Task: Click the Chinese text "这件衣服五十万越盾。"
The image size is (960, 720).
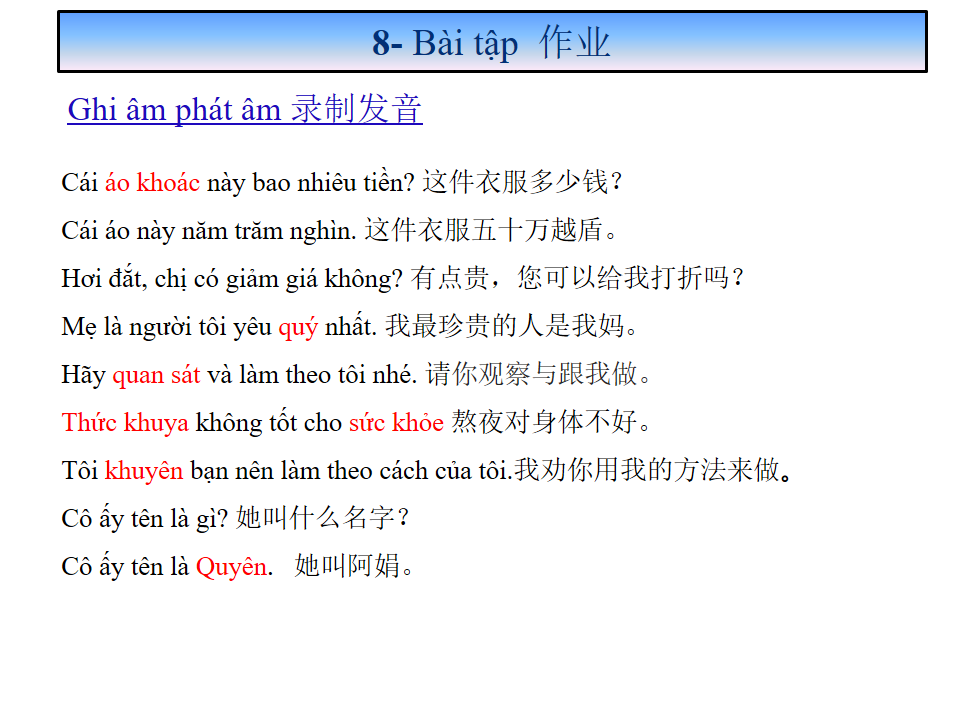Action: [492, 231]
